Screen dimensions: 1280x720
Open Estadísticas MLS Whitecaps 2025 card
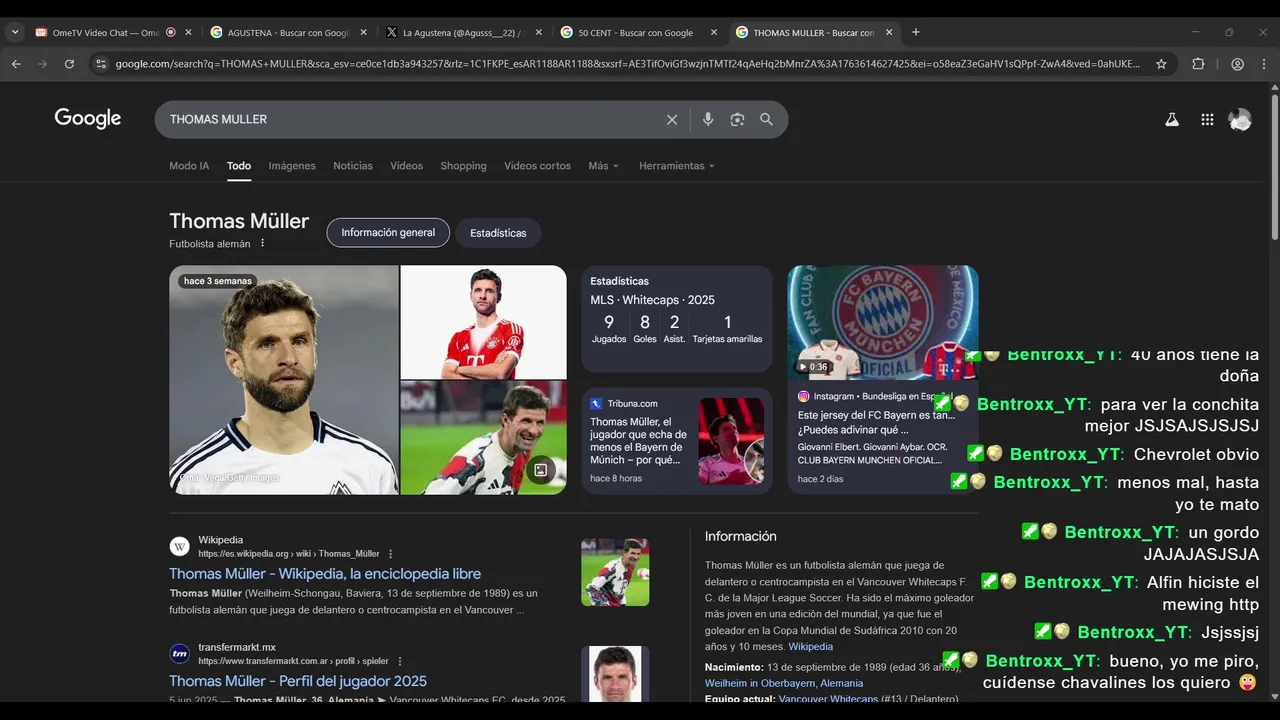pyautogui.click(x=677, y=319)
